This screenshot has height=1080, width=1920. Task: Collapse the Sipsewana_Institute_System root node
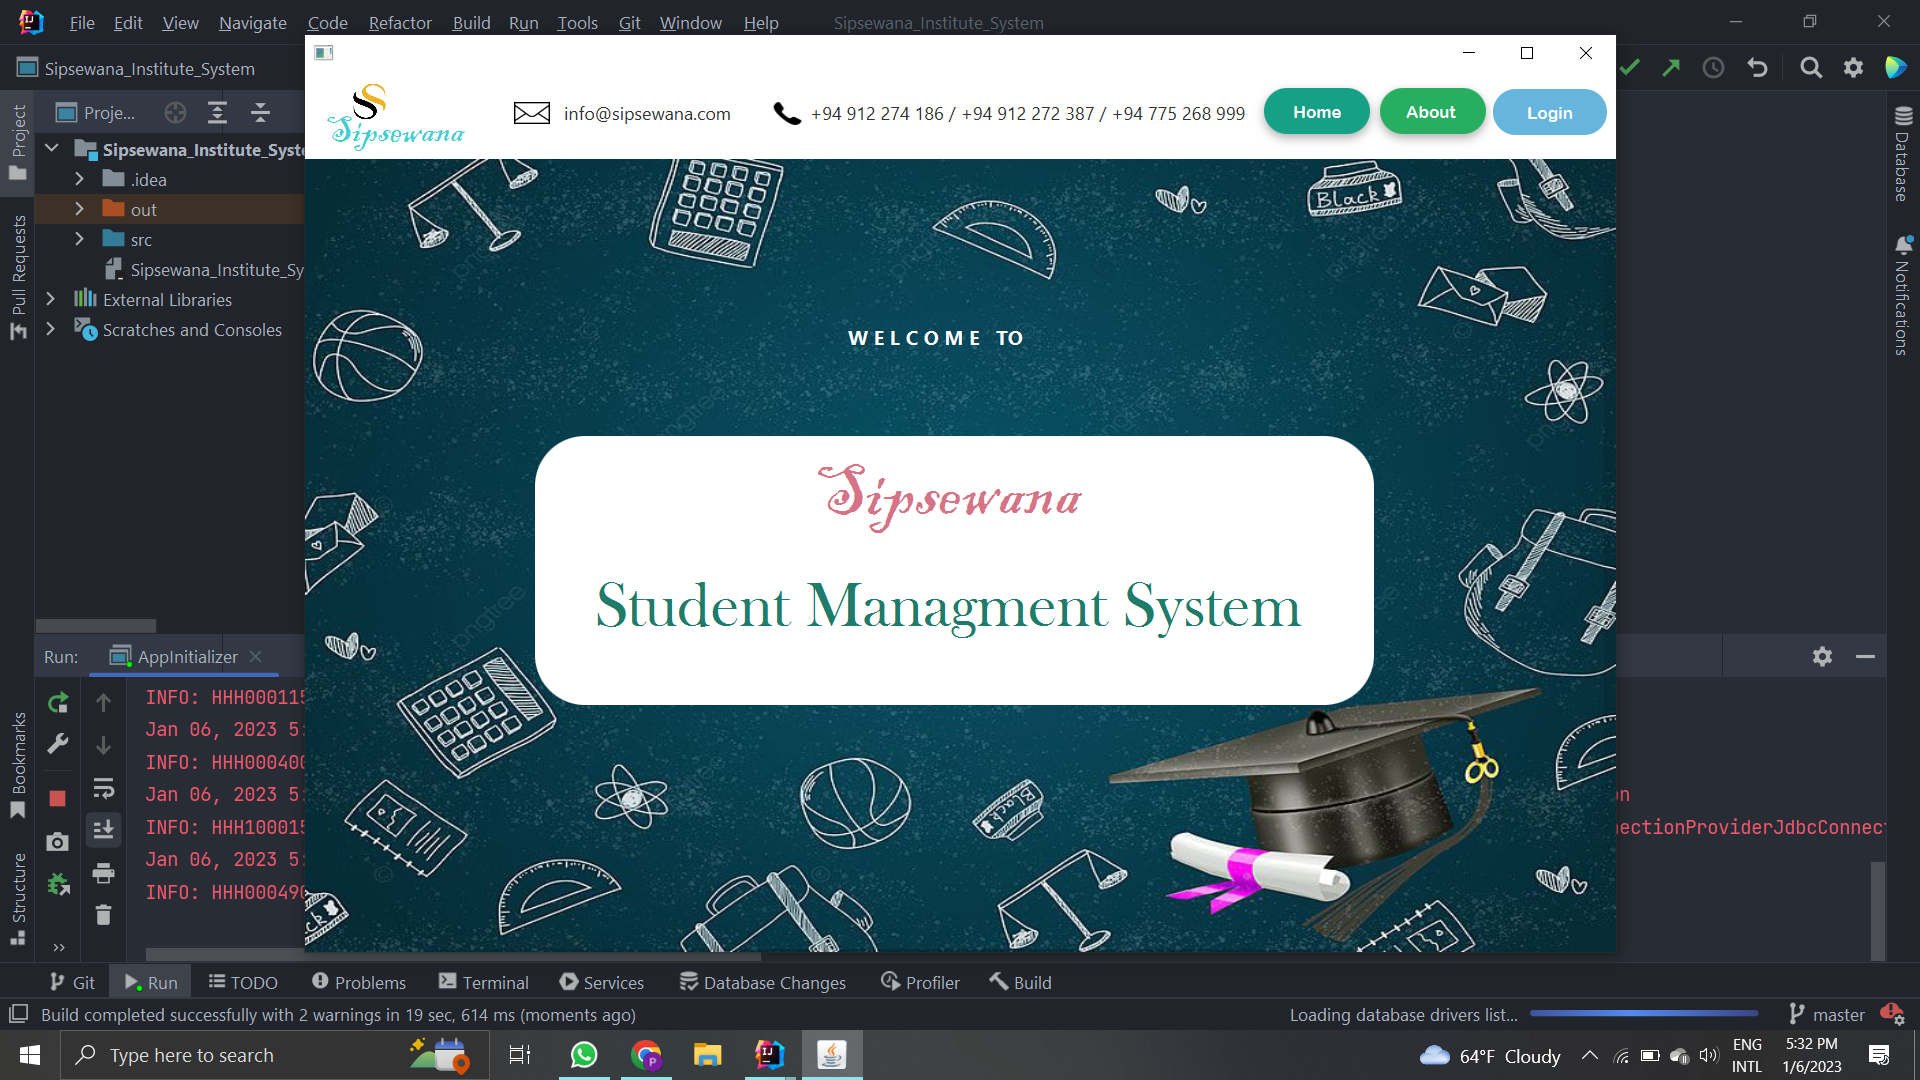(x=51, y=147)
